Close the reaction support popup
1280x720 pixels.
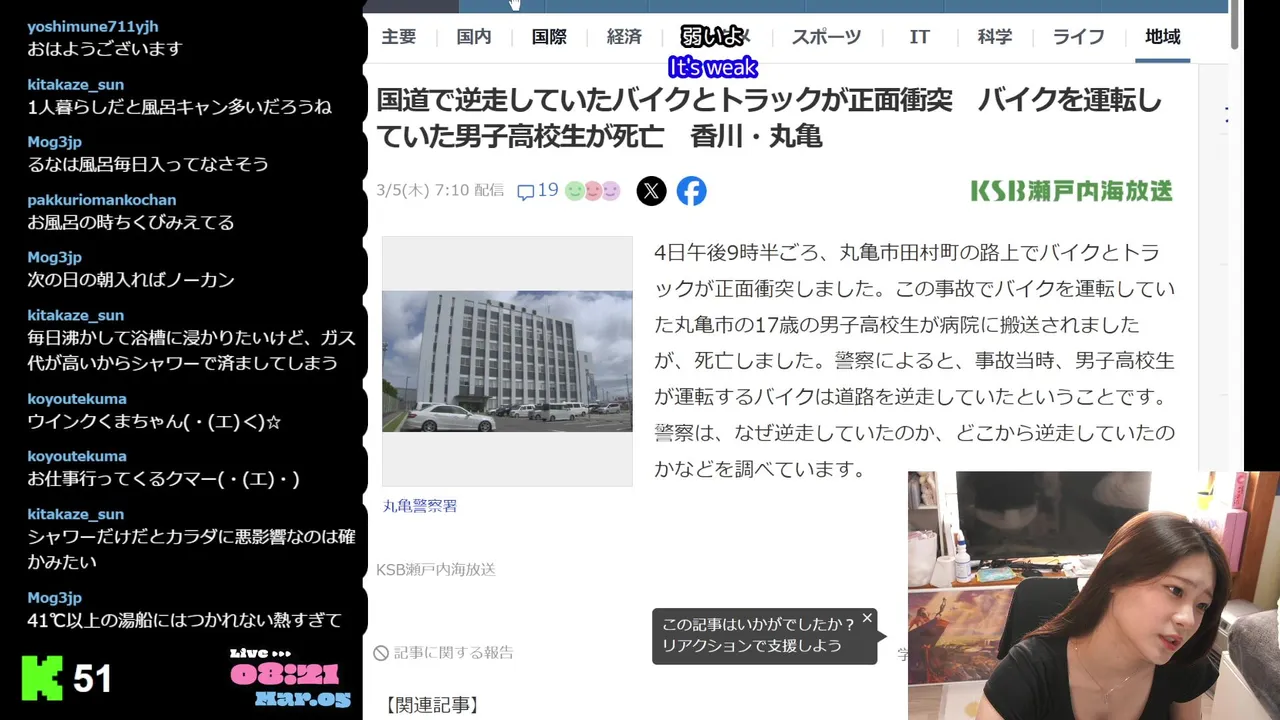[x=867, y=618]
